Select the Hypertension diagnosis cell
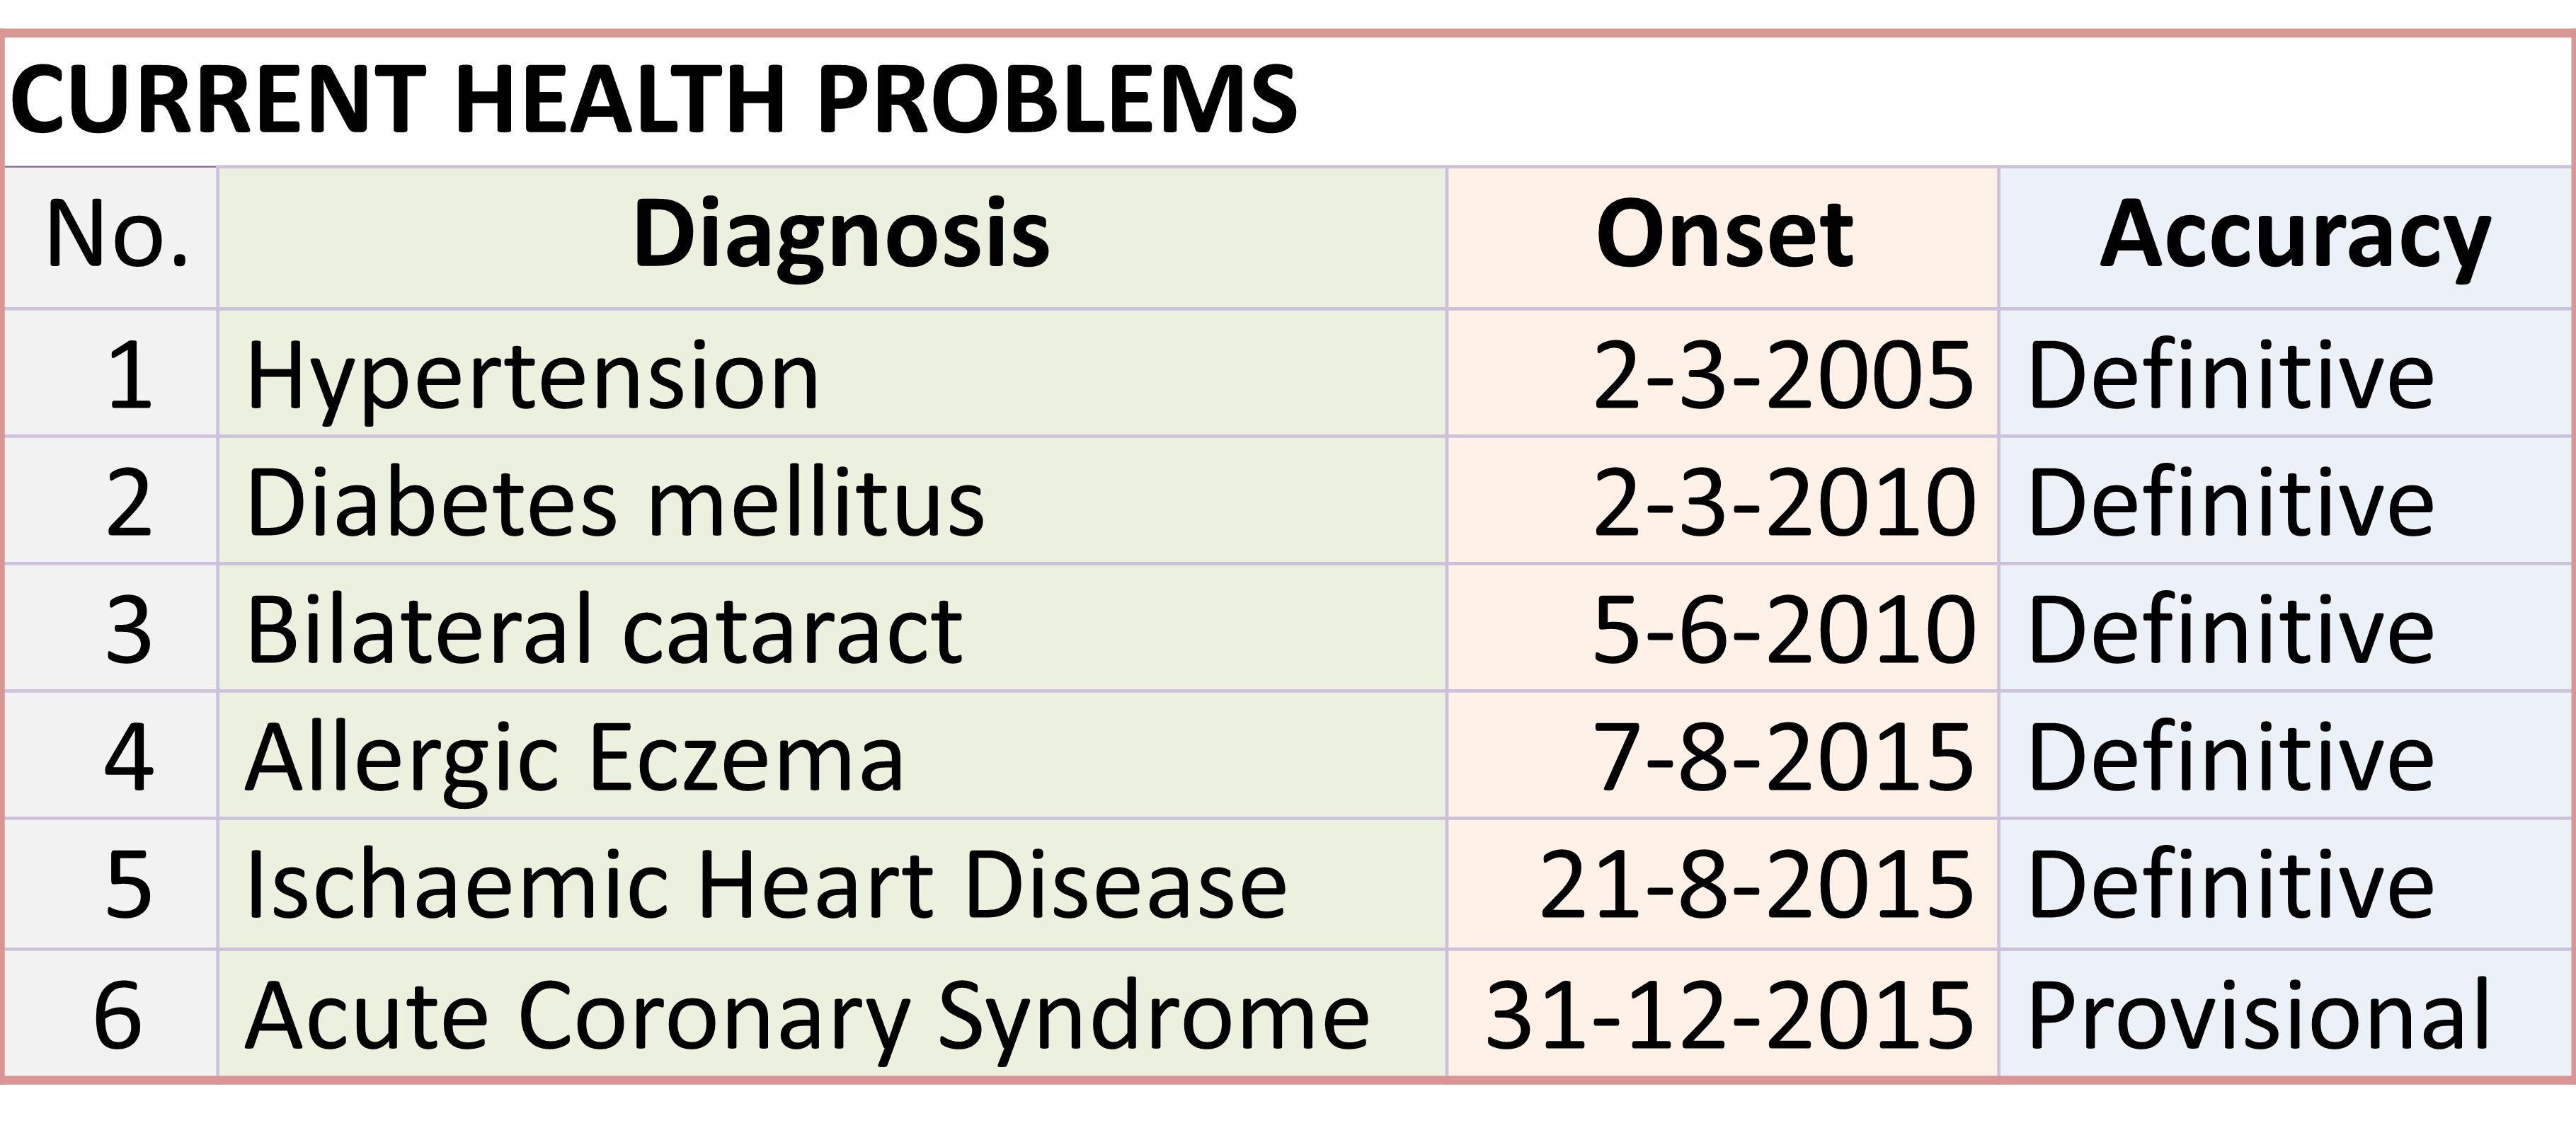 (x=532, y=376)
